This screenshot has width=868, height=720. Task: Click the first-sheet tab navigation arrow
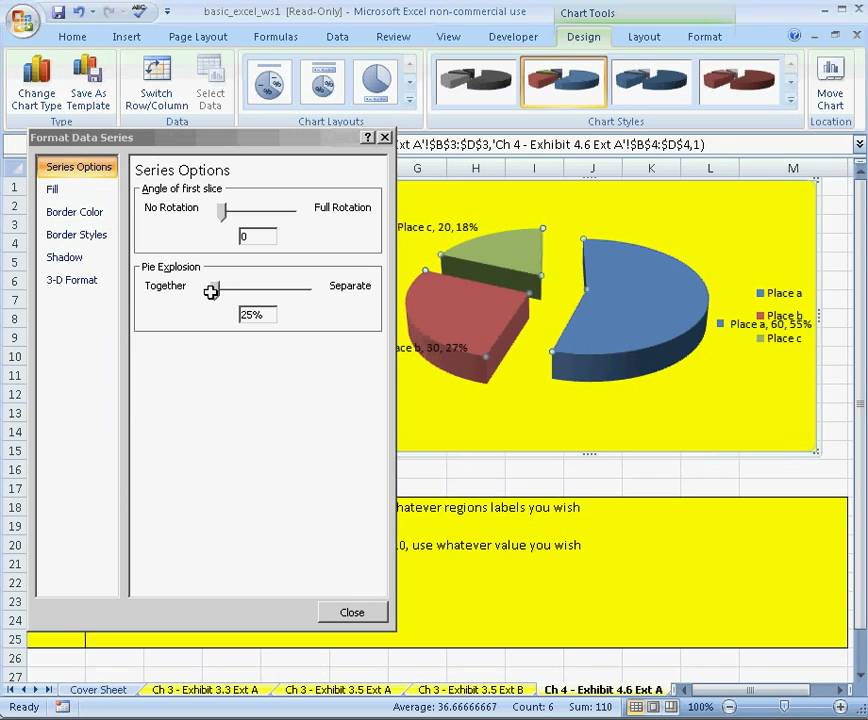point(10,690)
